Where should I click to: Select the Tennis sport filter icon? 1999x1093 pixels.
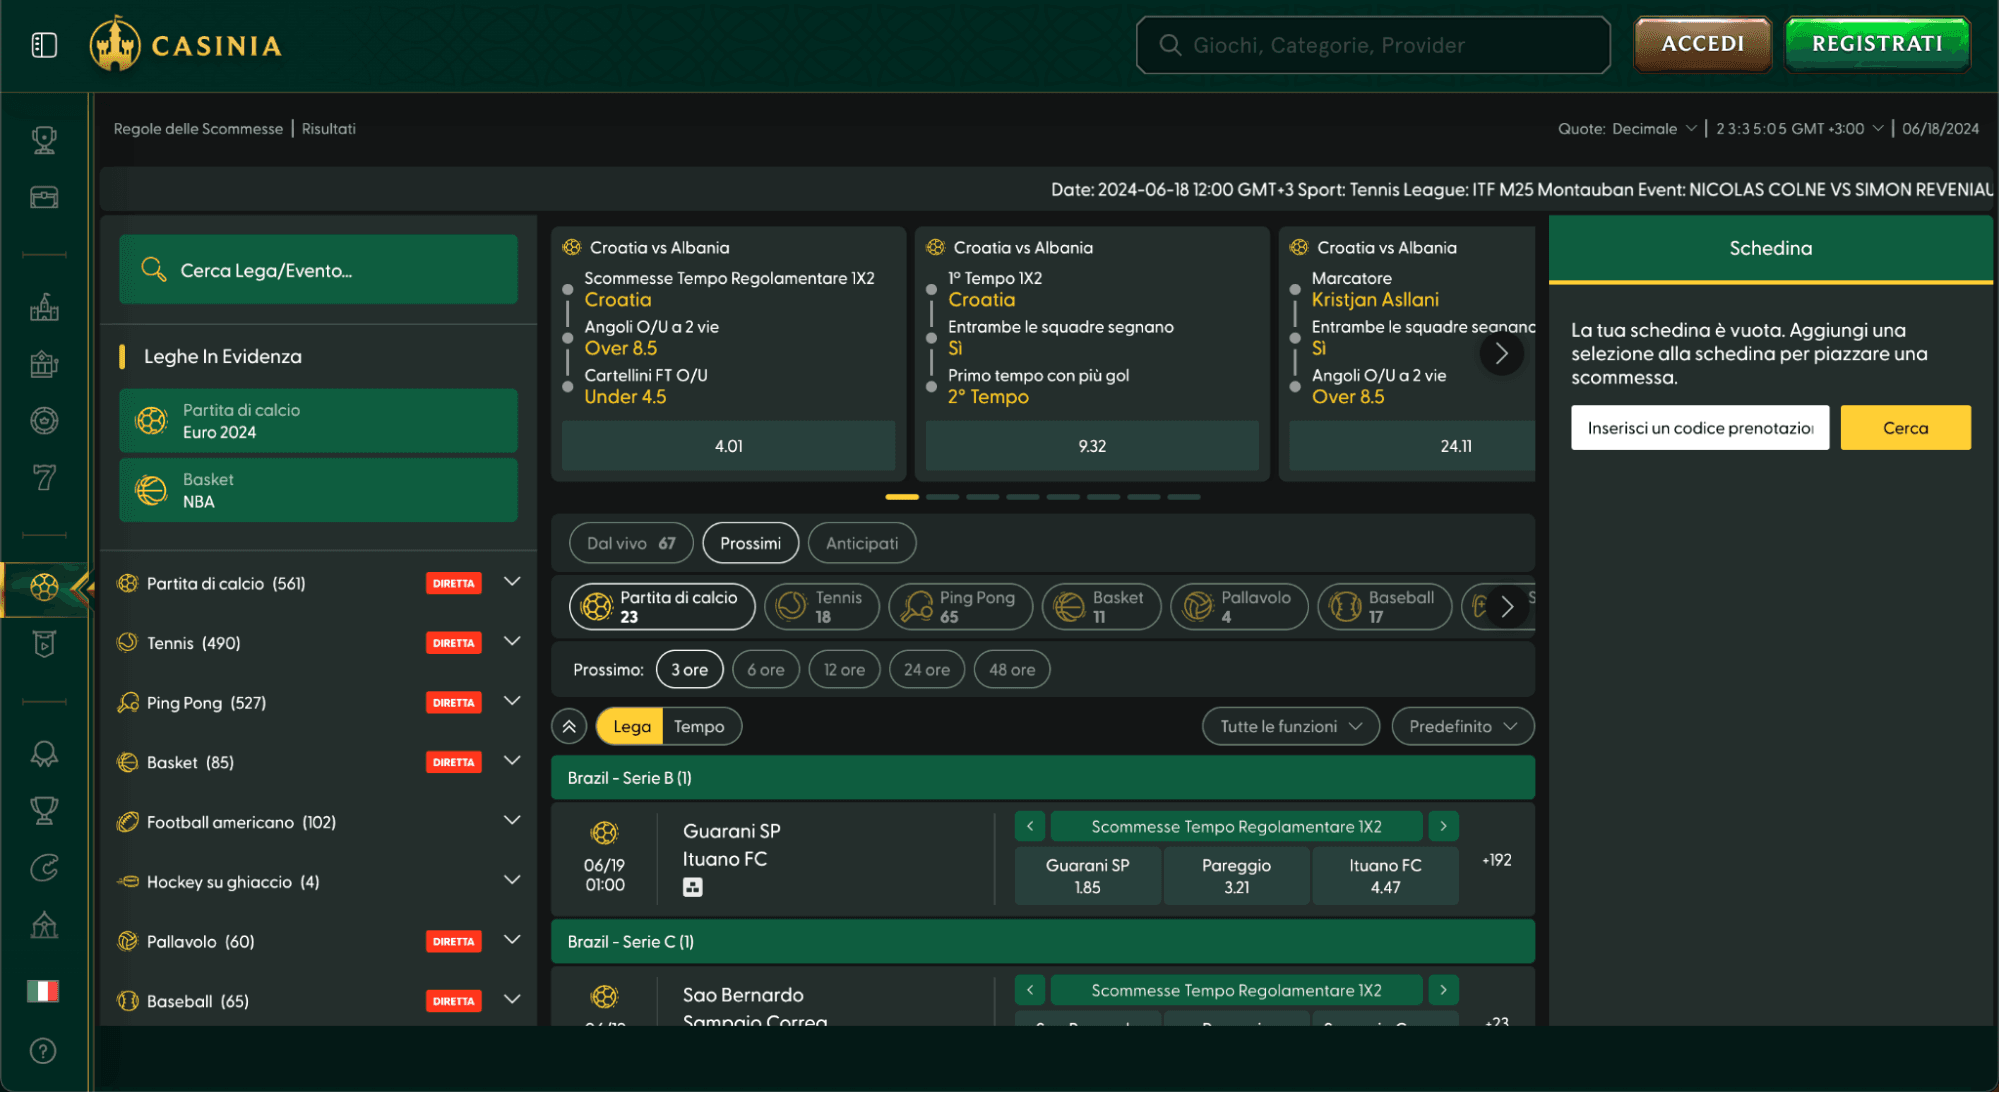792,606
